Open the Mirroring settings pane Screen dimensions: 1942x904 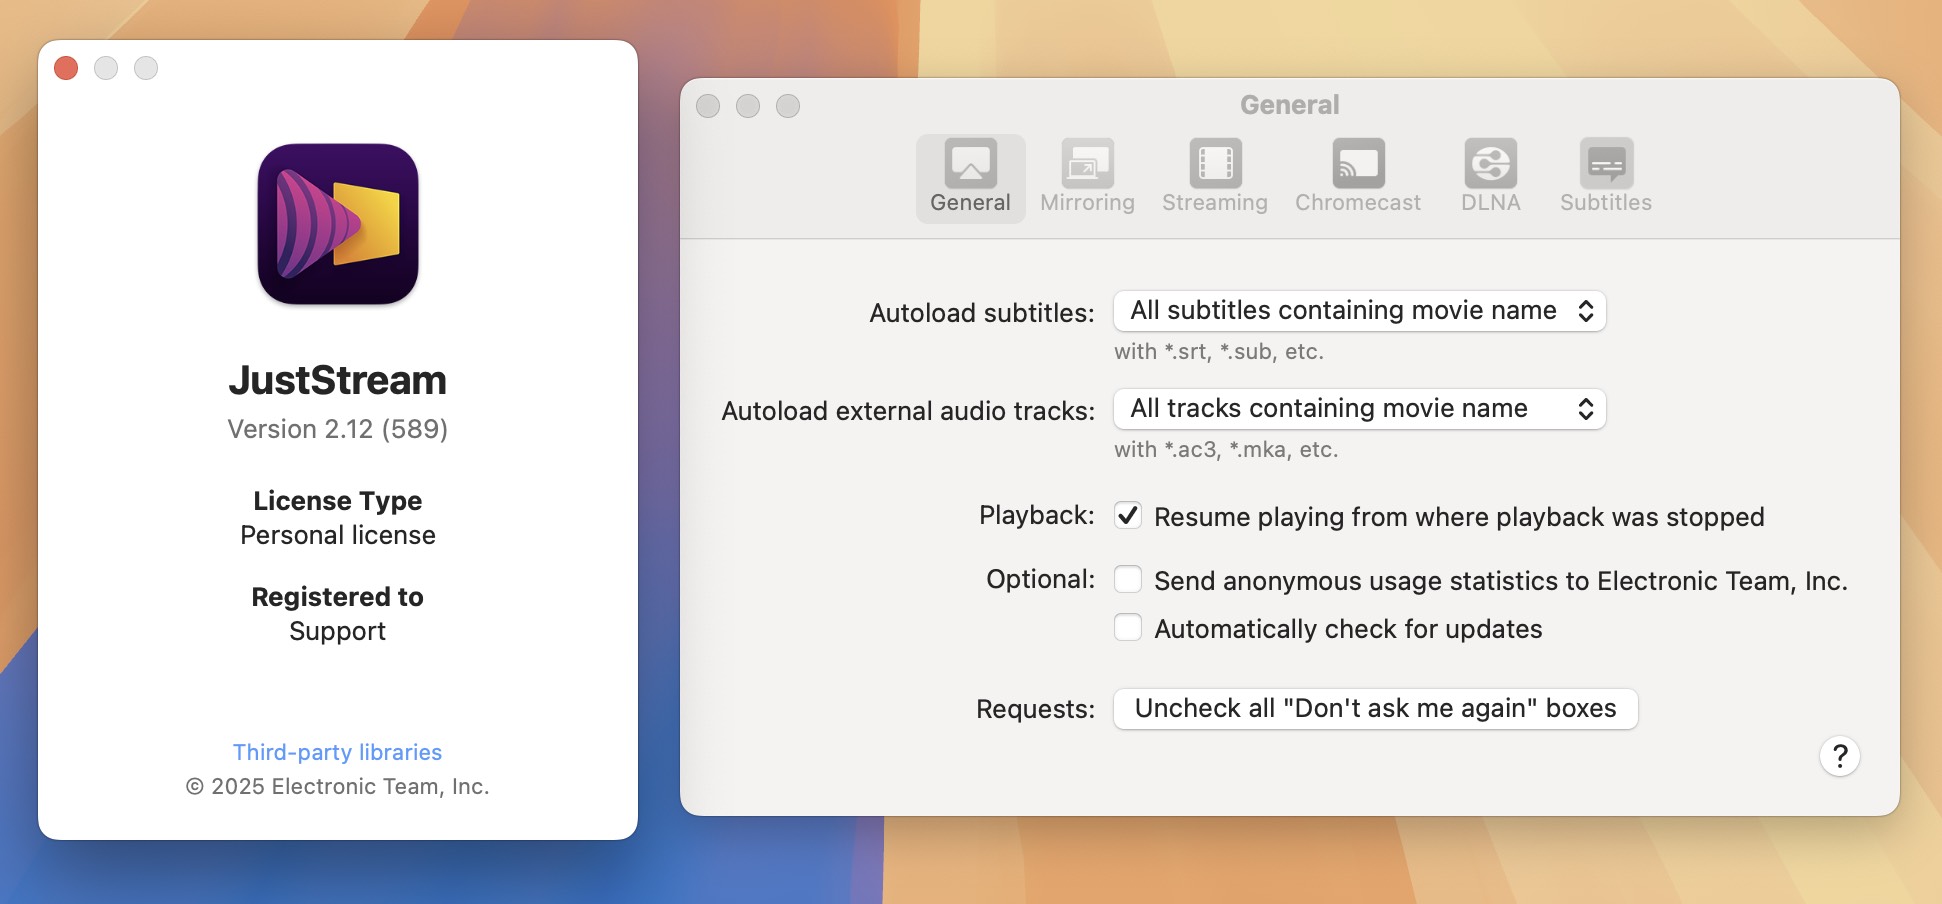point(1087,163)
